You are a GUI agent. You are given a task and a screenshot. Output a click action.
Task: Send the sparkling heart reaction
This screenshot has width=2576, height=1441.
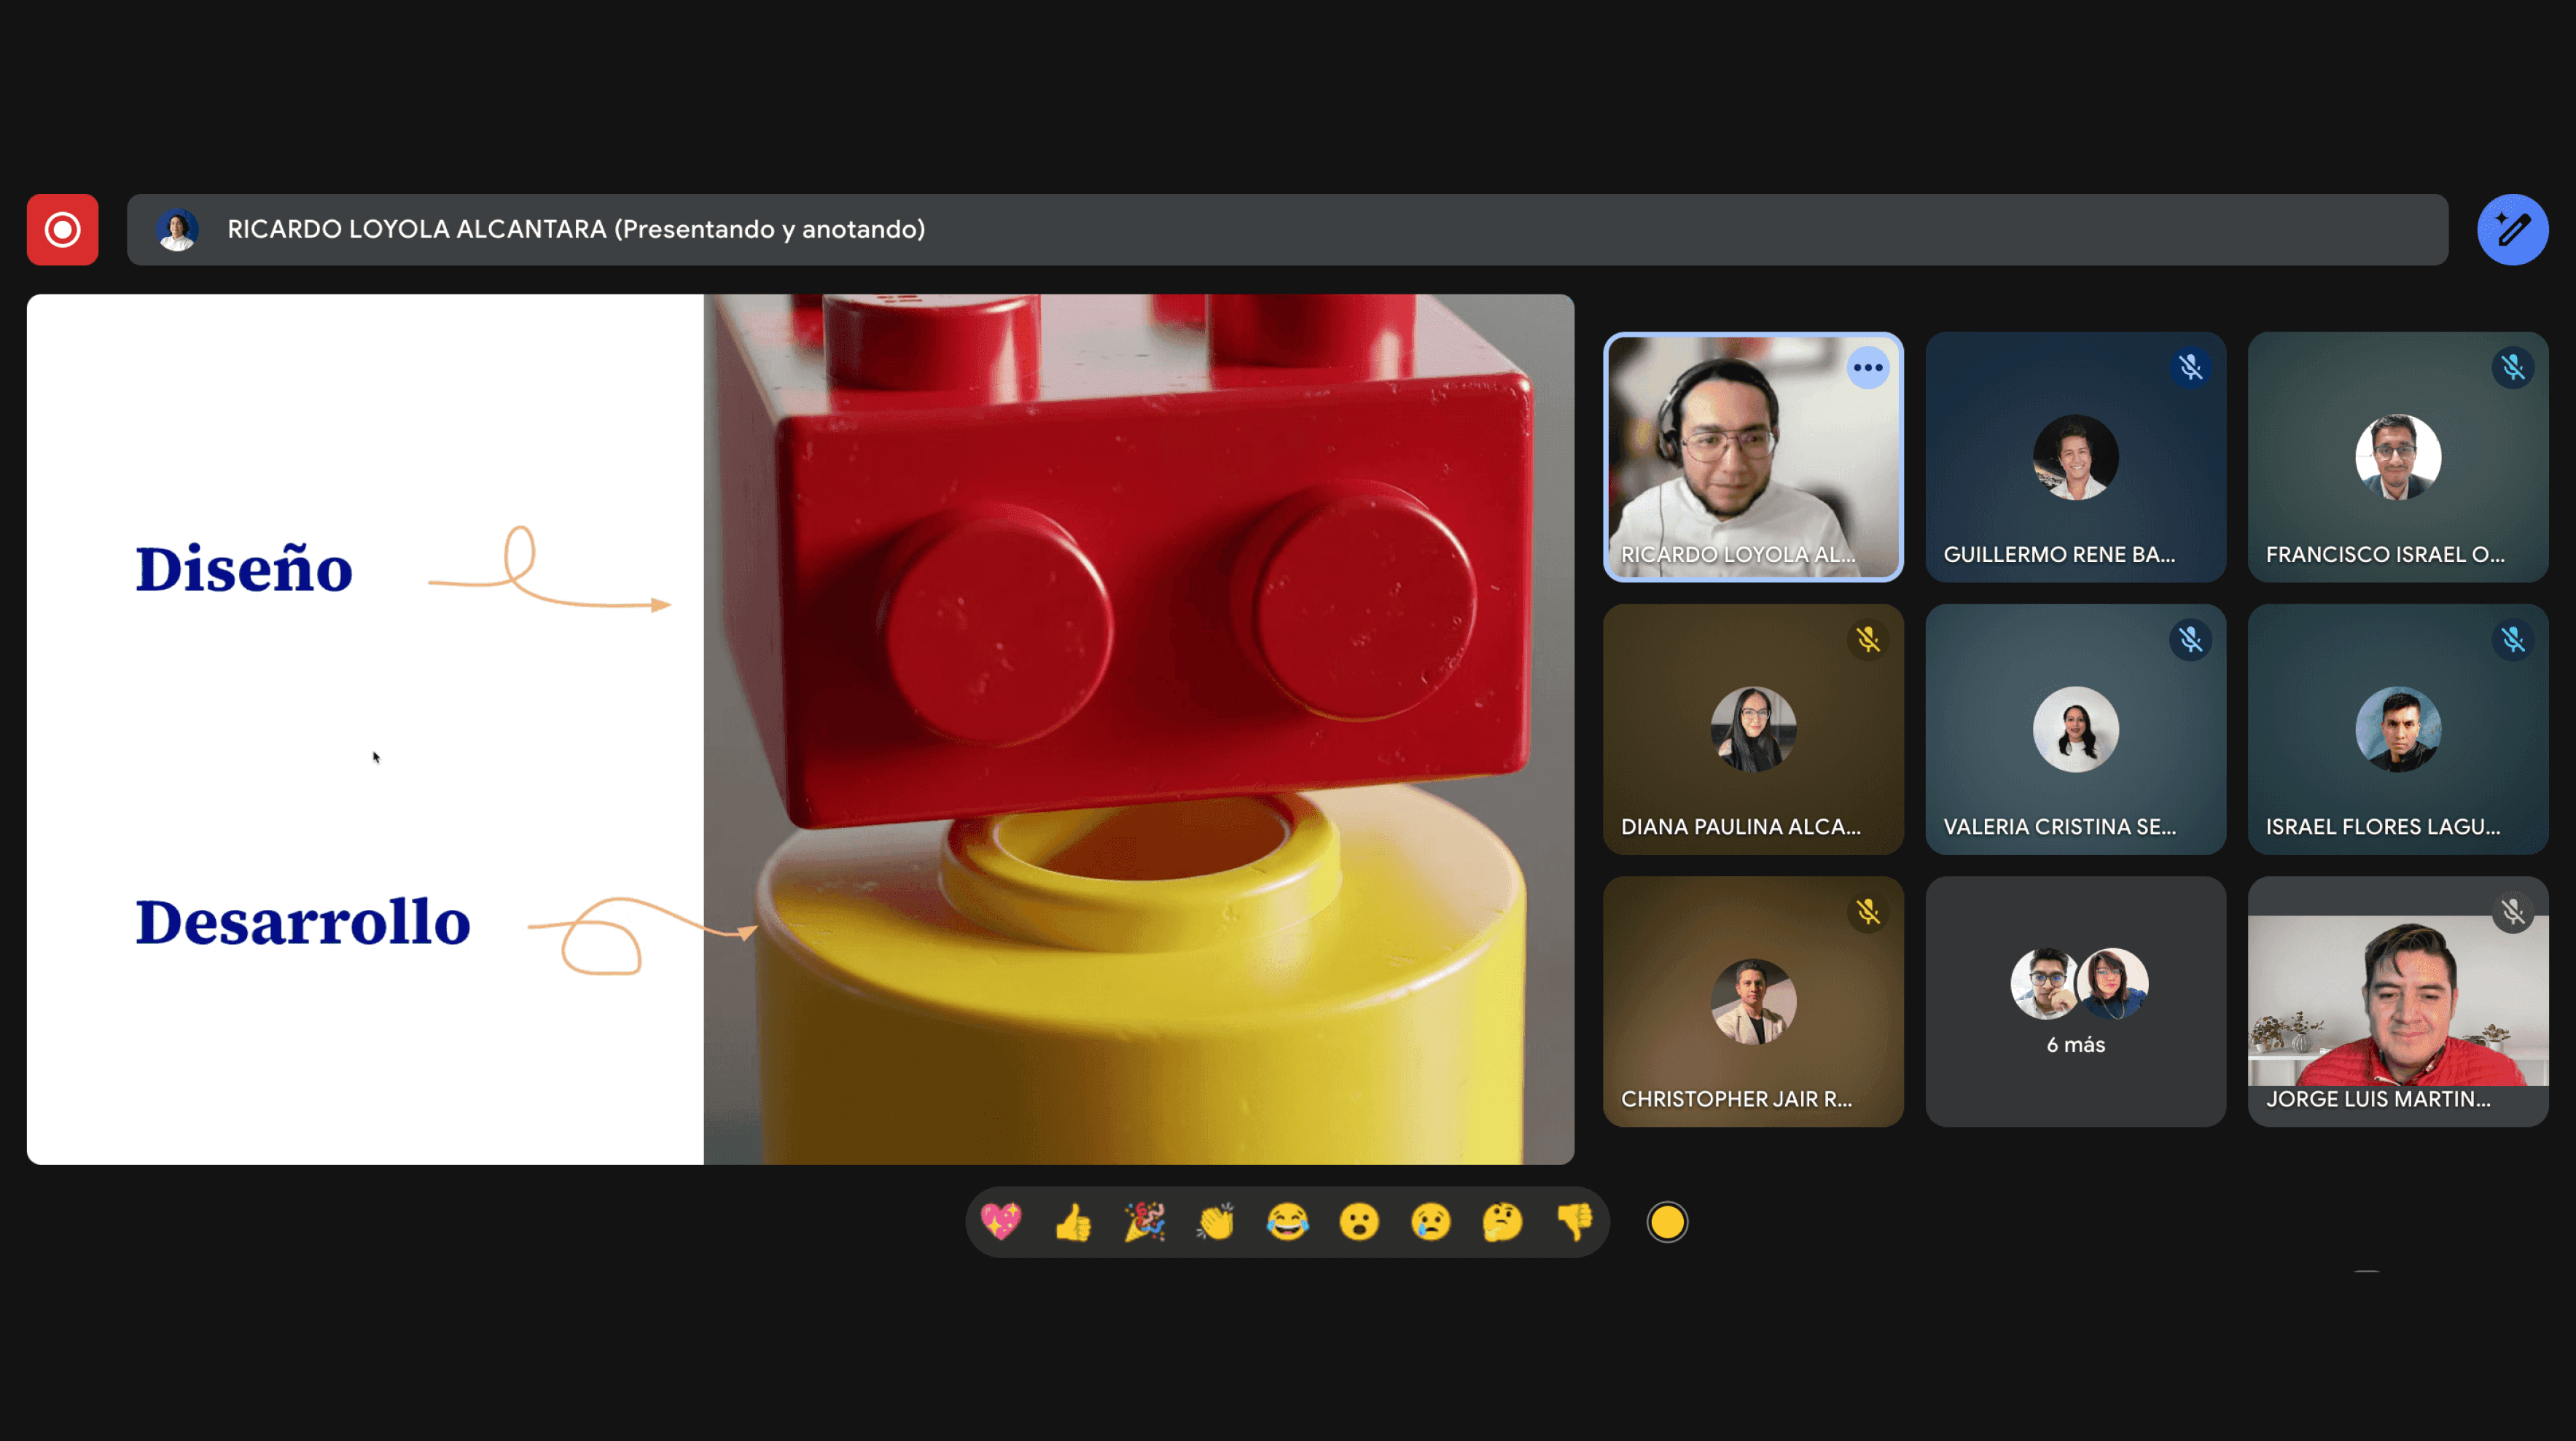[x=1001, y=1221]
